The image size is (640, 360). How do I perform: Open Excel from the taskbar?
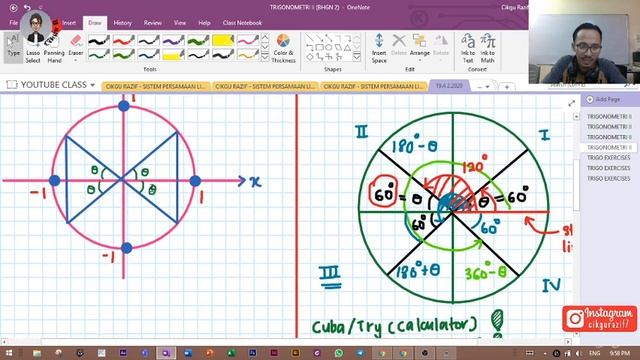tap(231, 353)
